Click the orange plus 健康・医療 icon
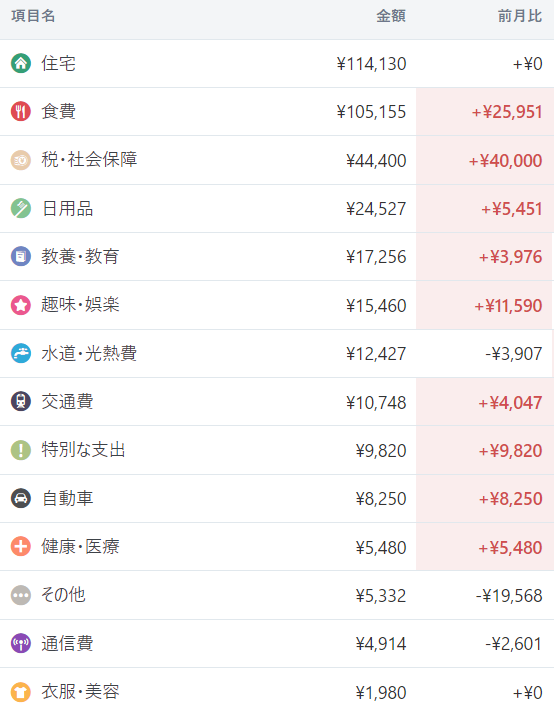 click(21, 547)
